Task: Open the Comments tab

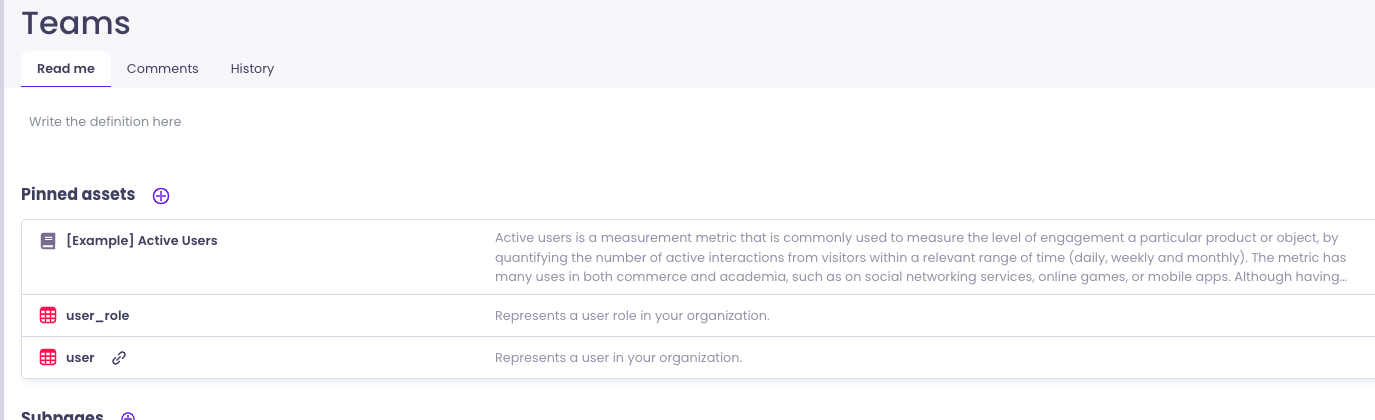Action: point(162,69)
